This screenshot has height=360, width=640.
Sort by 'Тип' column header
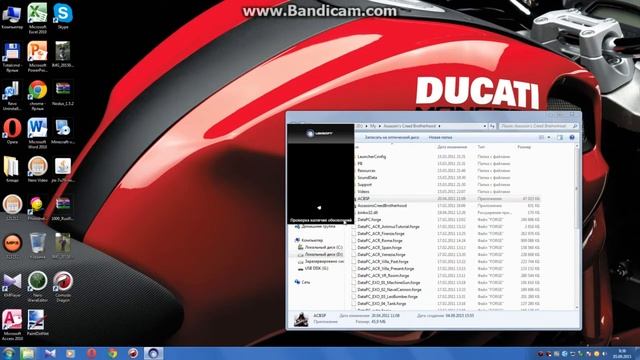pos(482,147)
